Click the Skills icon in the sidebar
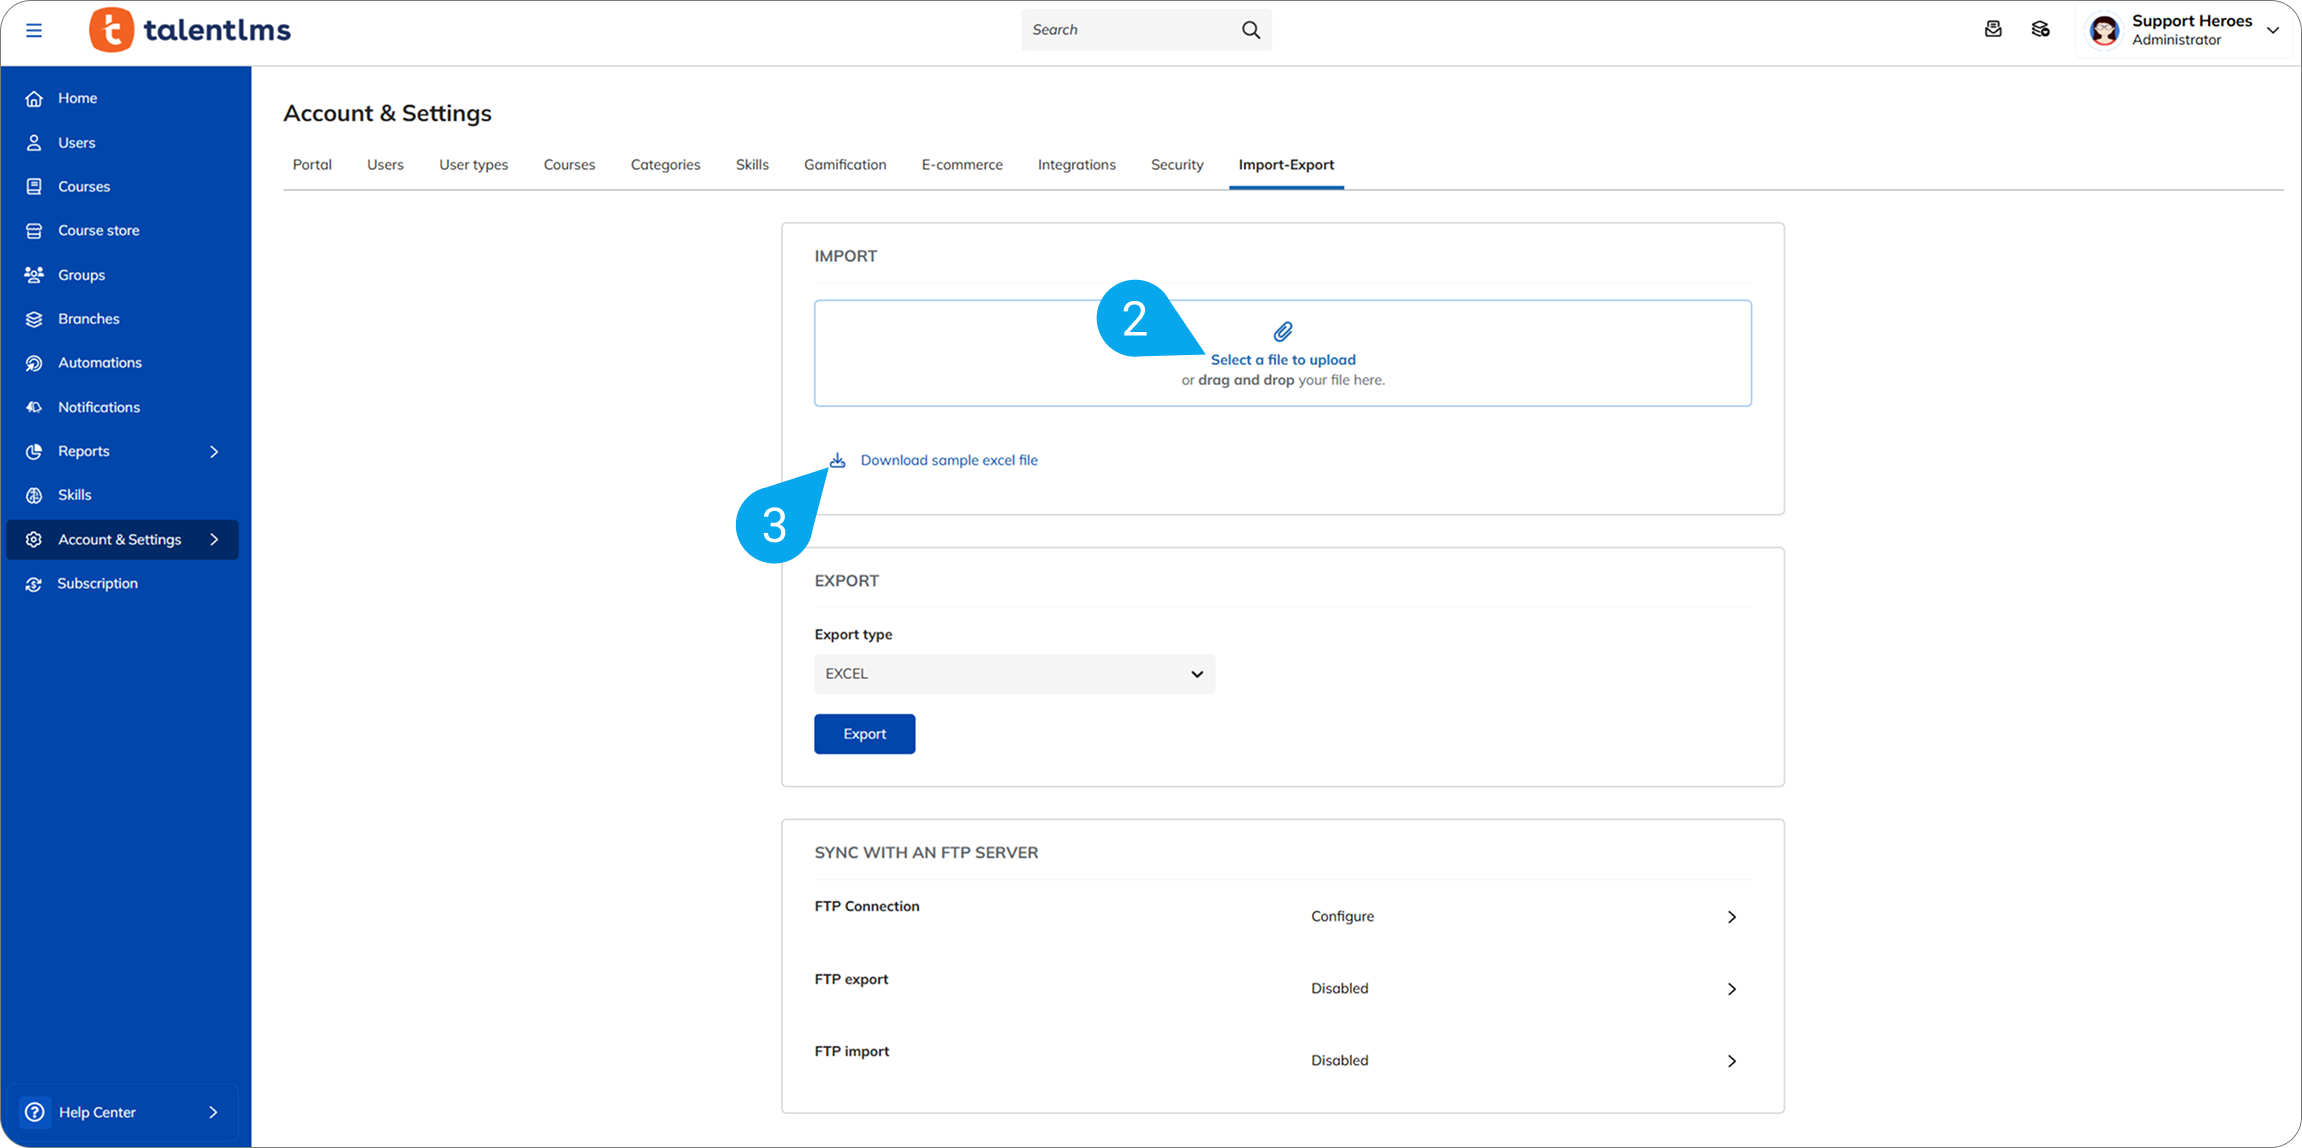This screenshot has height=1148, width=2302. (x=34, y=494)
